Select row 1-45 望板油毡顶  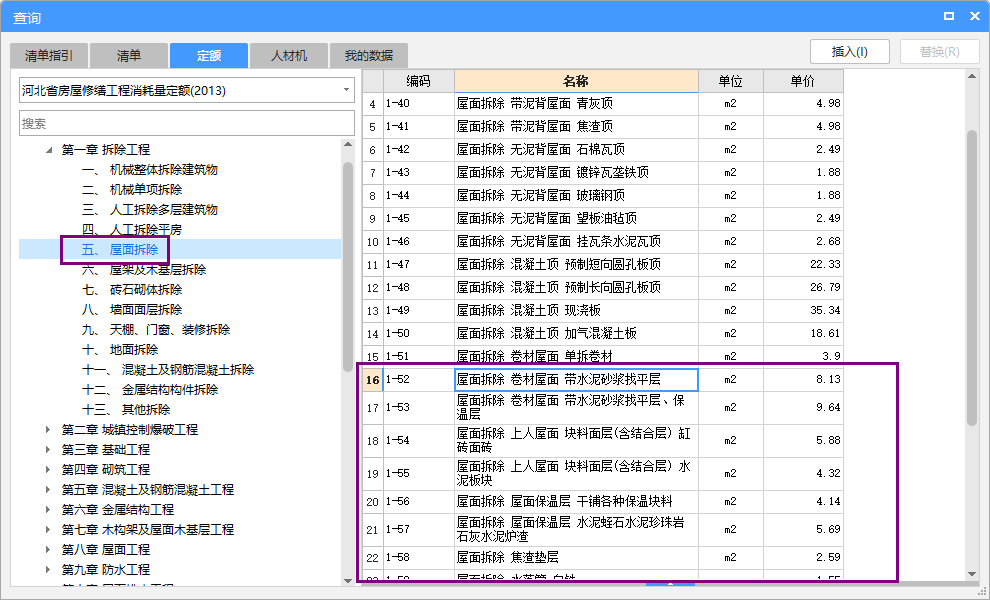tap(603, 219)
